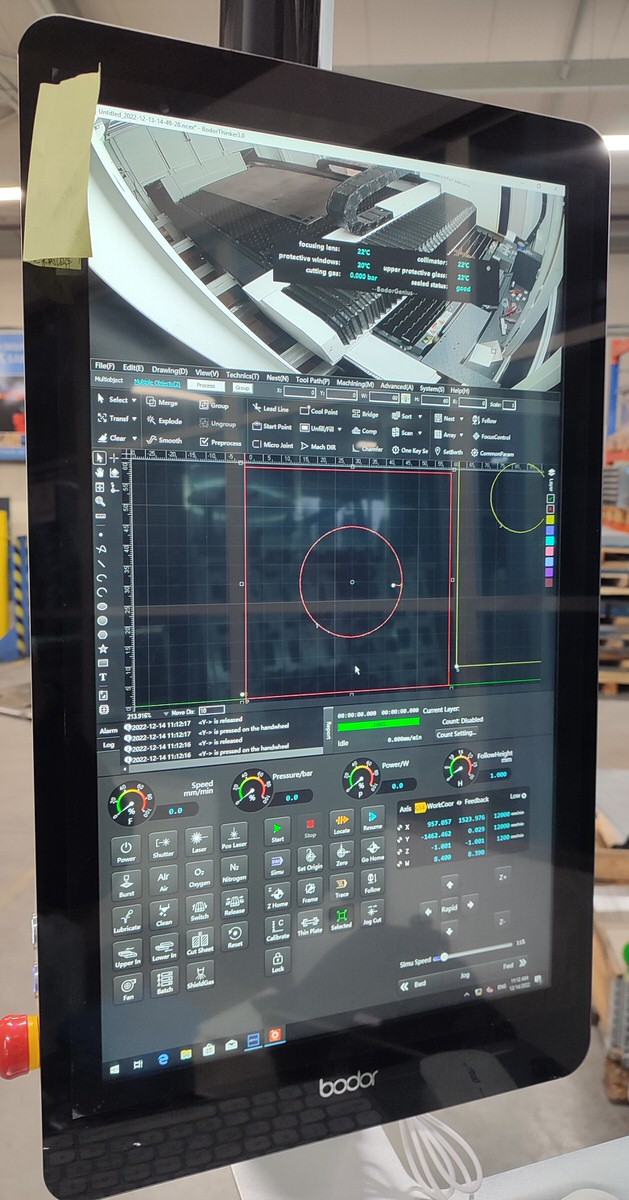This screenshot has width=629, height=1200.
Task: Open the Low speed dropdown near Feedback
Action: click(x=517, y=796)
